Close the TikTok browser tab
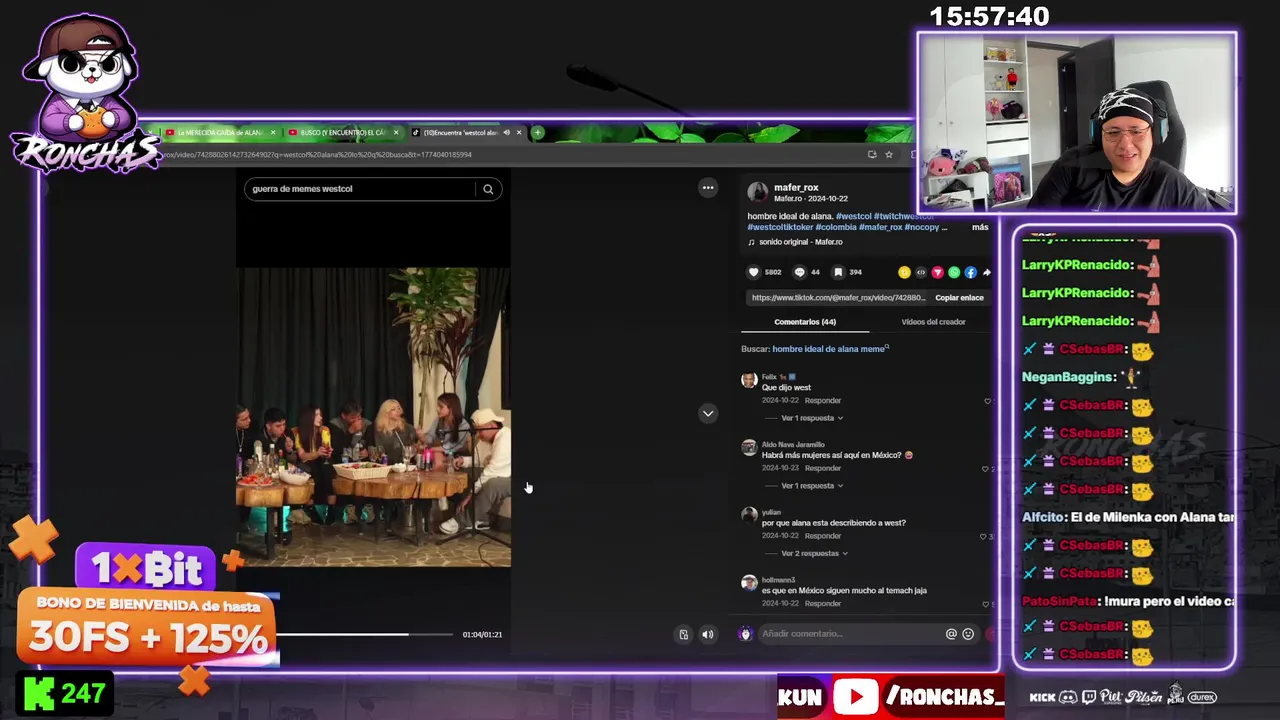 (519, 132)
